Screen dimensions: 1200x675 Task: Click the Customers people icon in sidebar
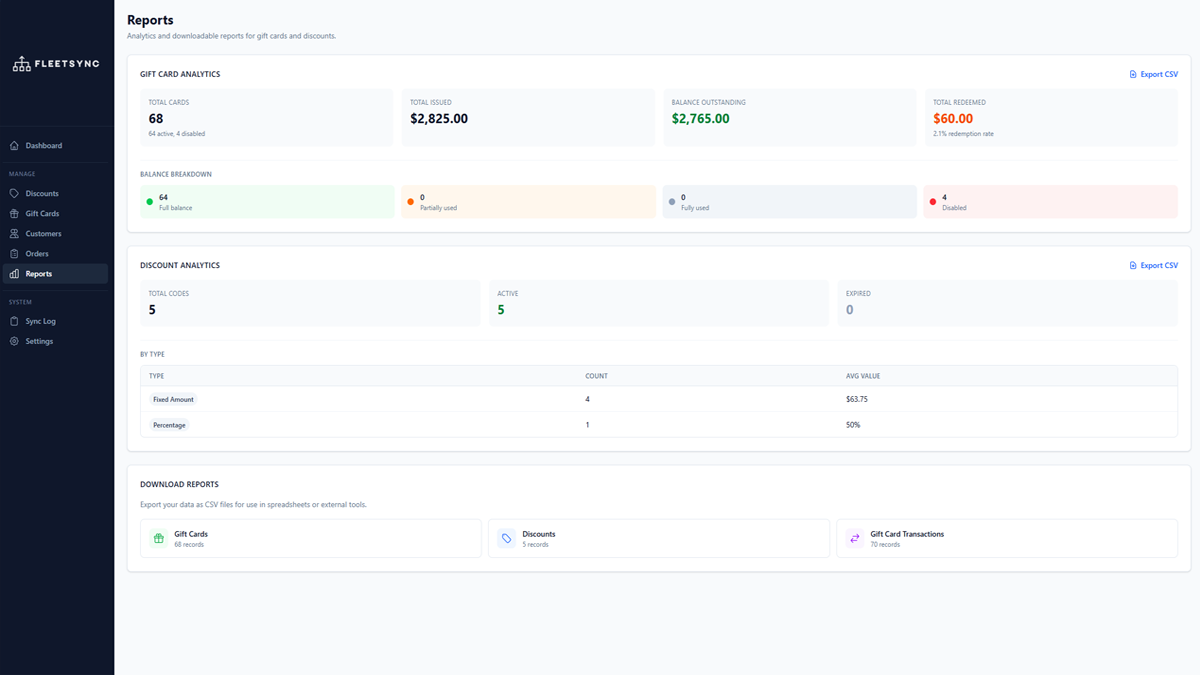pyautogui.click(x=14, y=234)
